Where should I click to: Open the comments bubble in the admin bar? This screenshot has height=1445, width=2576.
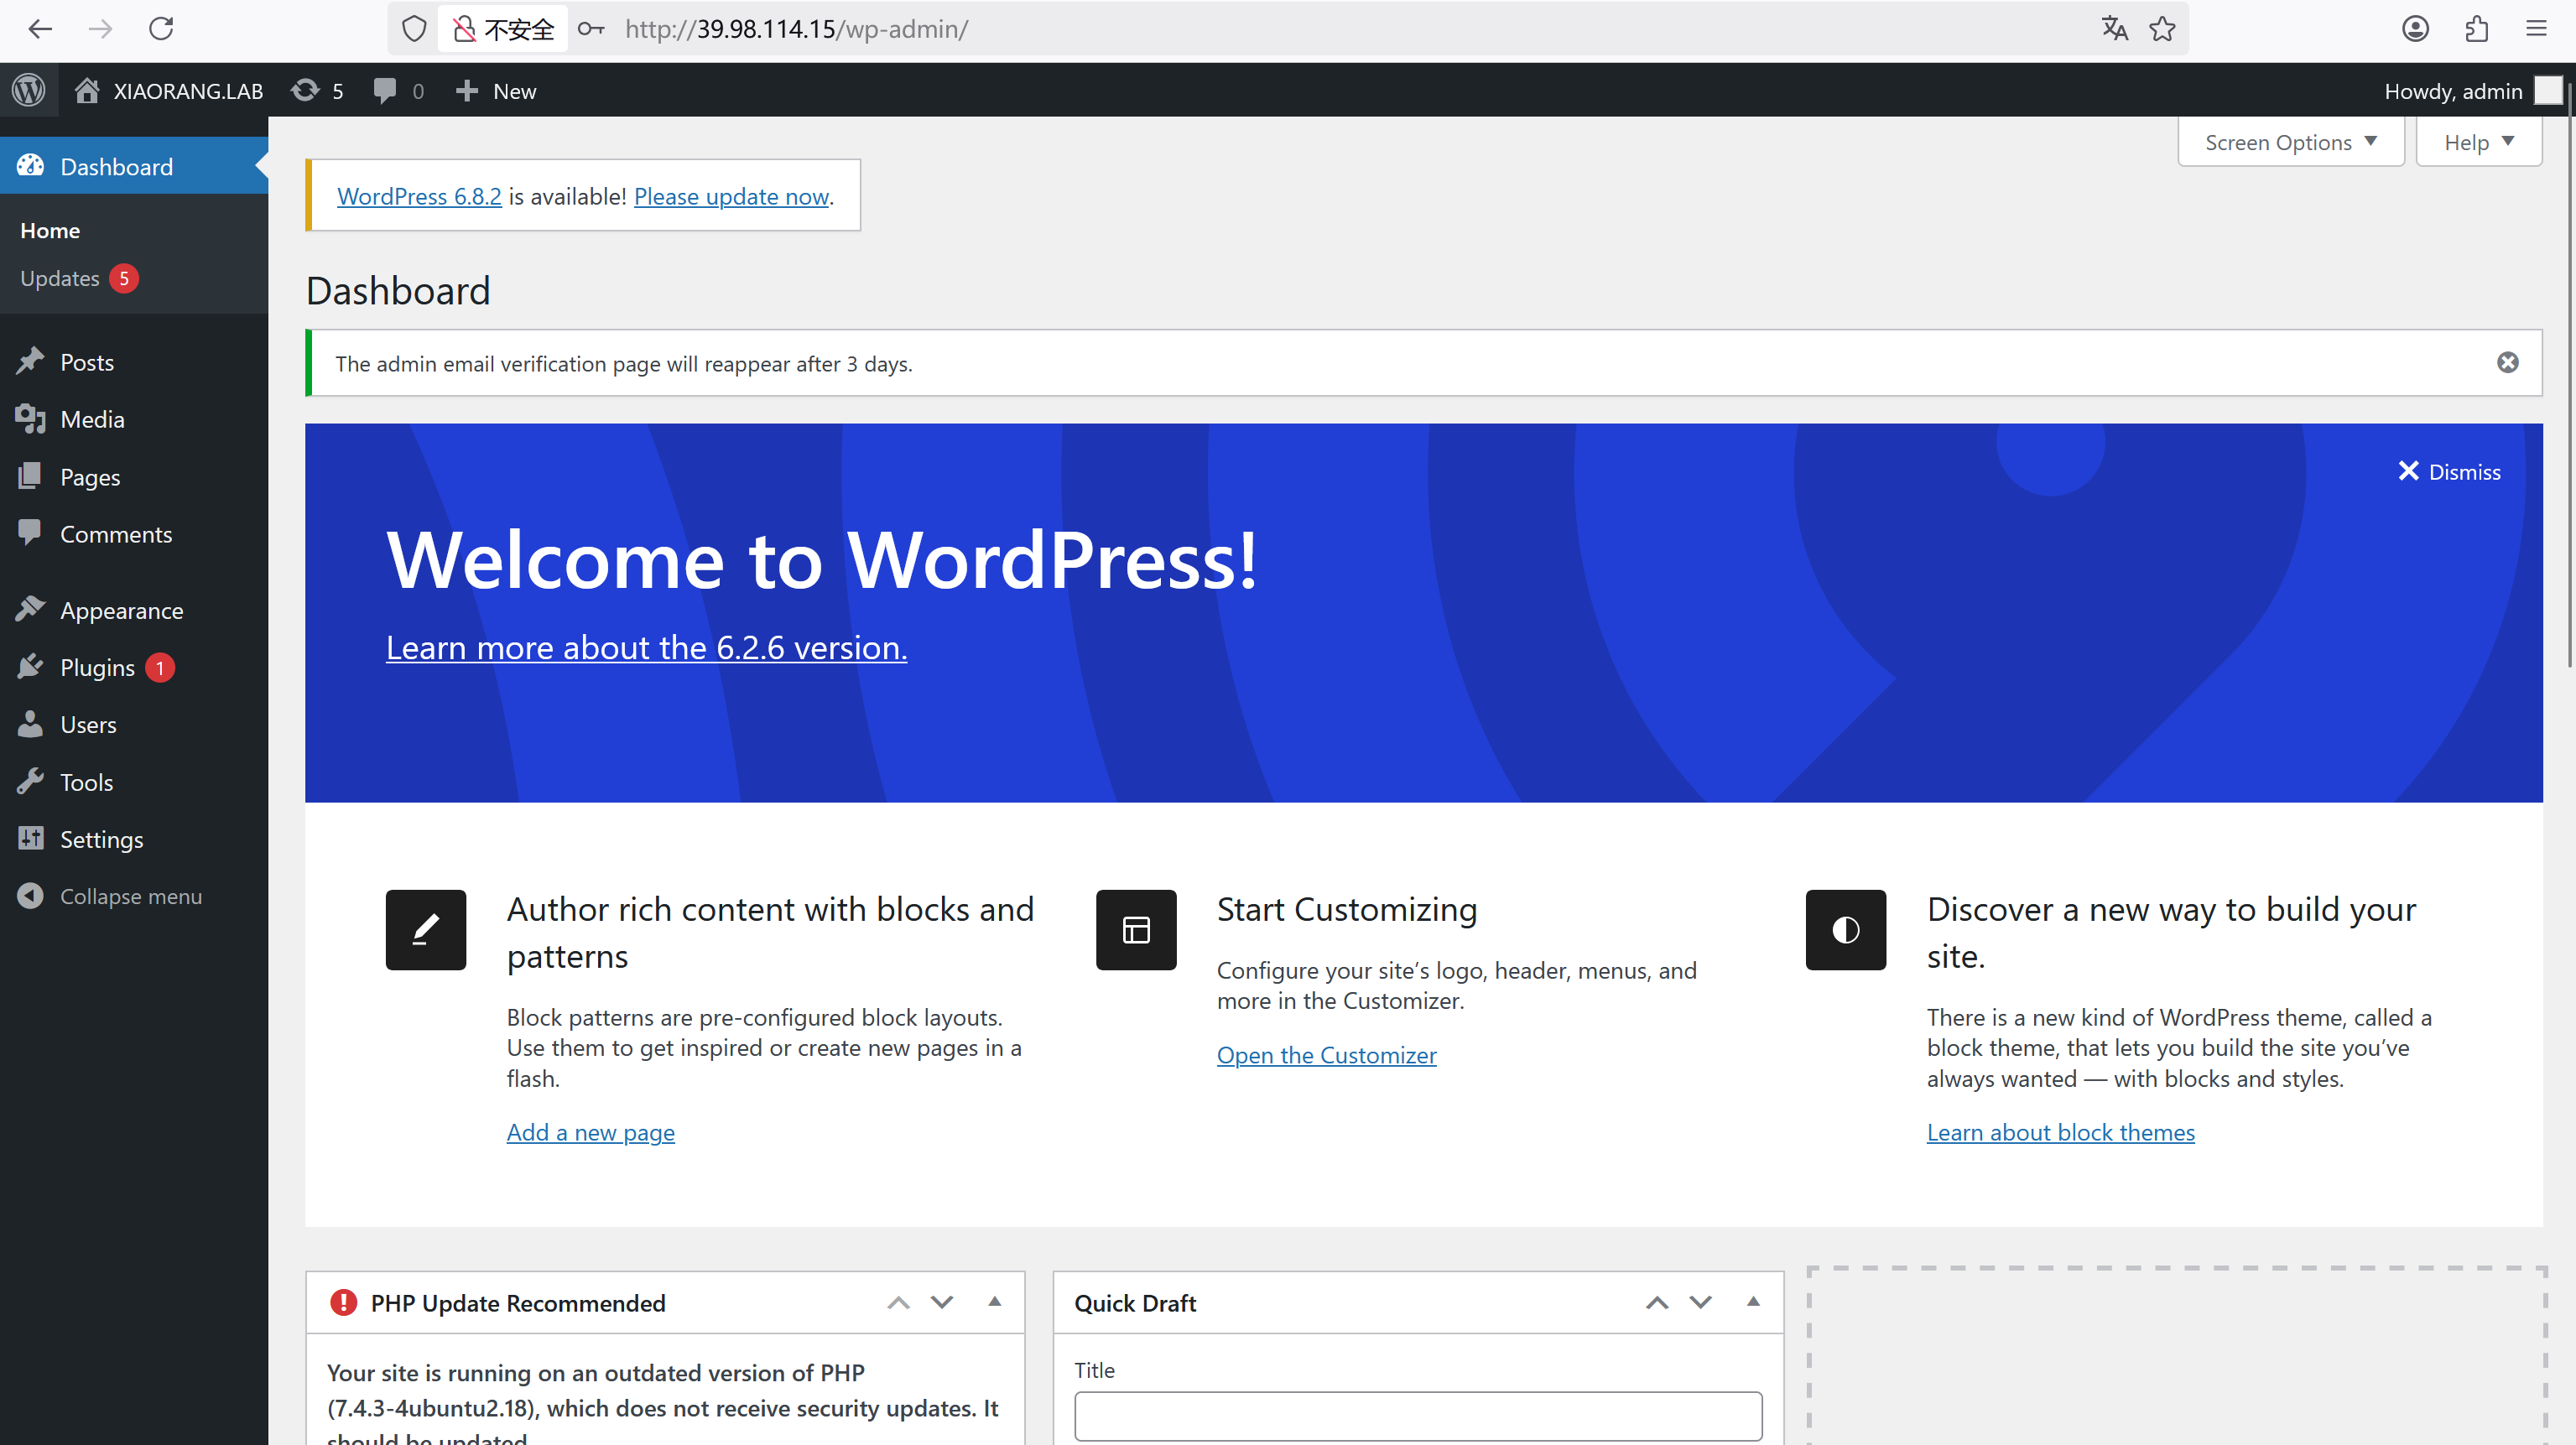click(x=398, y=90)
